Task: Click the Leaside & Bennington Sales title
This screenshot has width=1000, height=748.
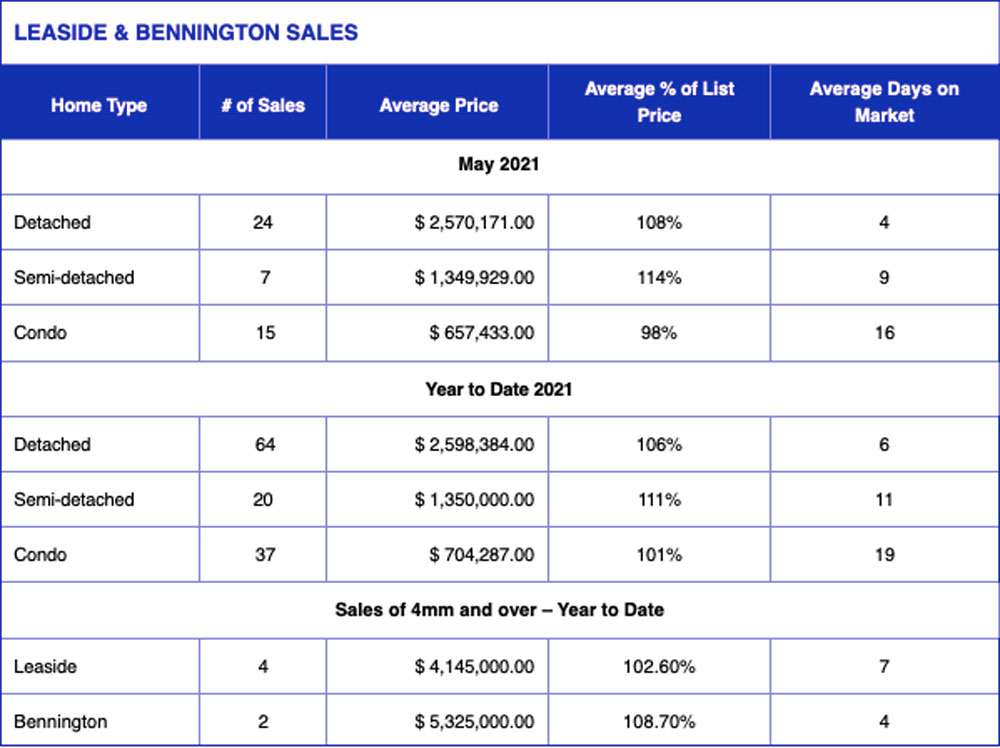Action: [x=186, y=33]
